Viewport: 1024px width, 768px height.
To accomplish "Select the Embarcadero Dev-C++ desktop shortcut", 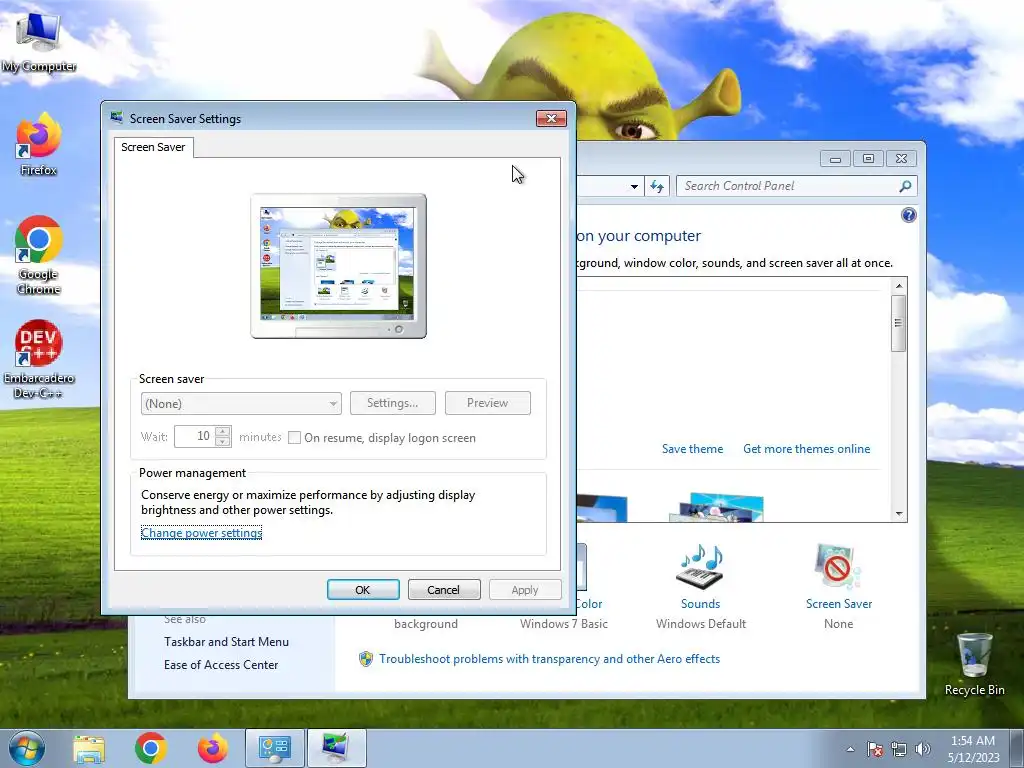I will pyautogui.click(x=39, y=359).
